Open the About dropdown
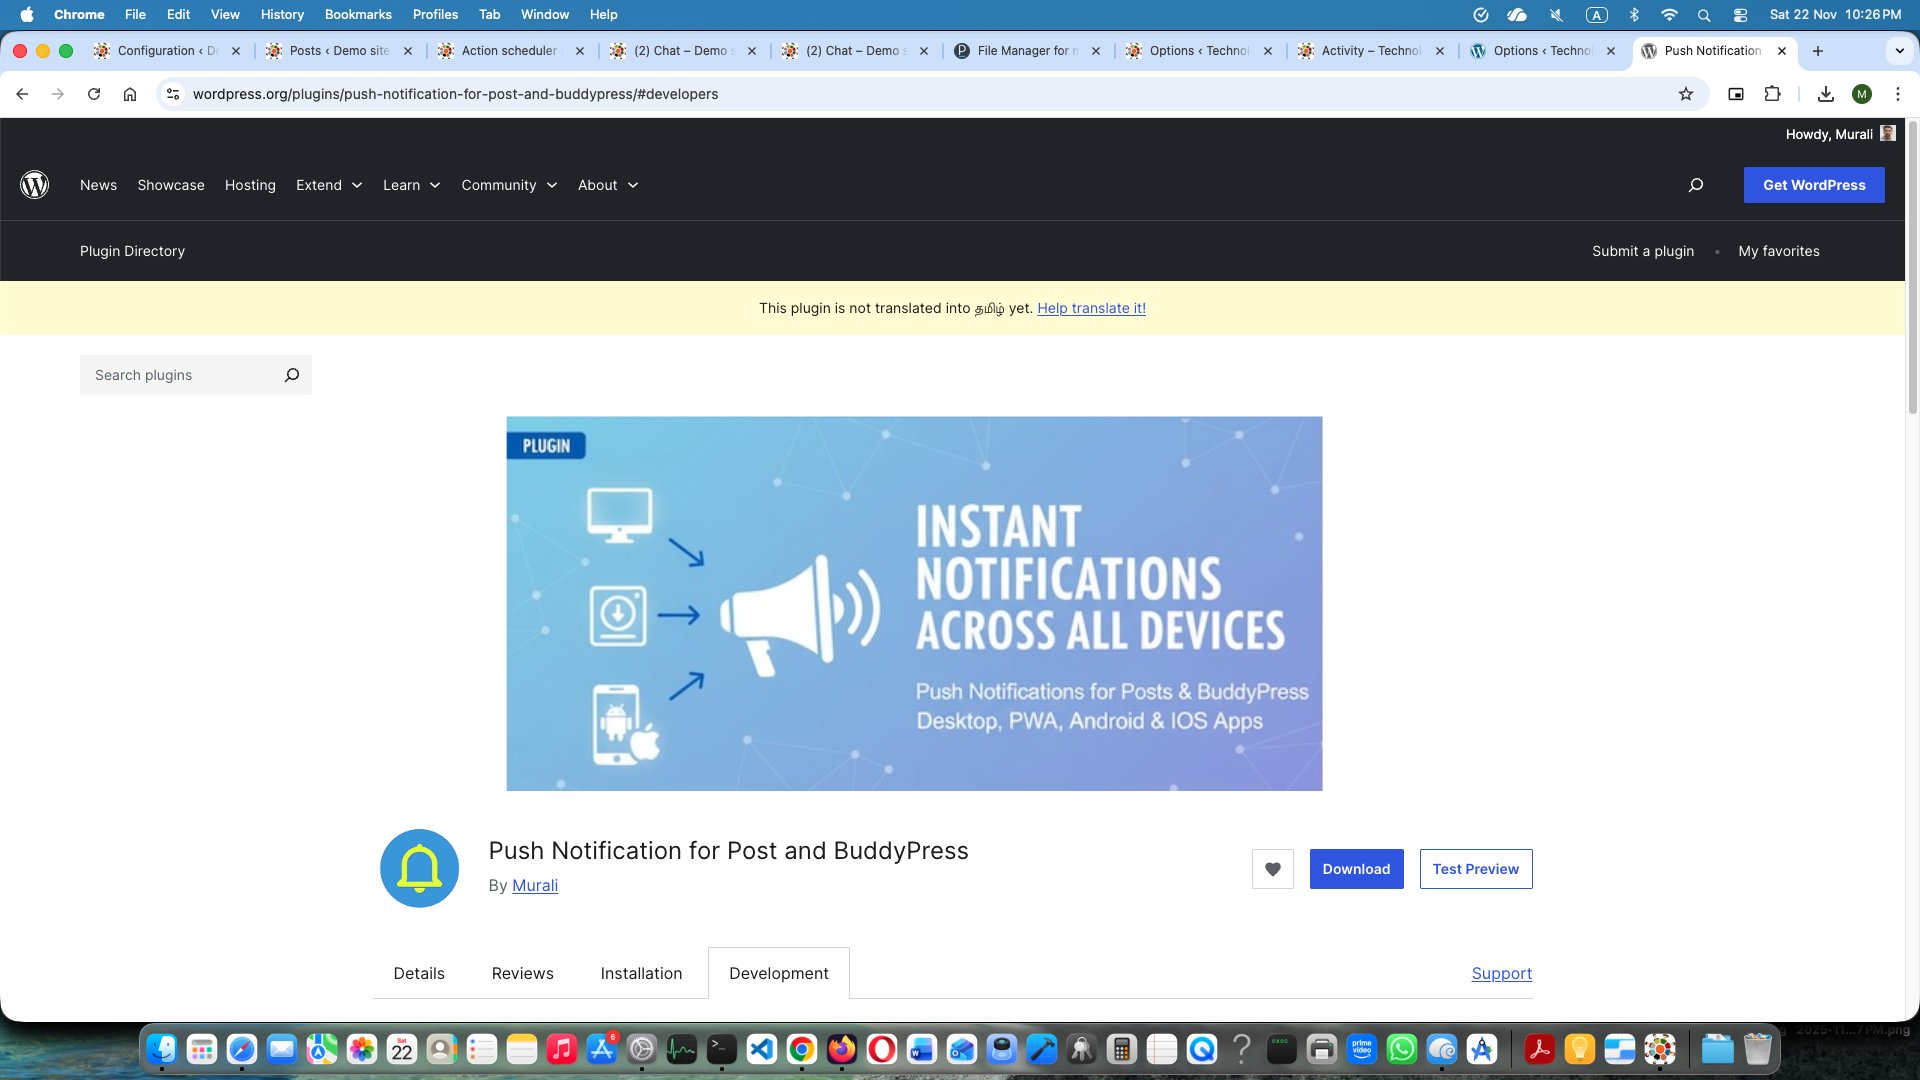Screen dimensions: 1920x1080 point(607,185)
